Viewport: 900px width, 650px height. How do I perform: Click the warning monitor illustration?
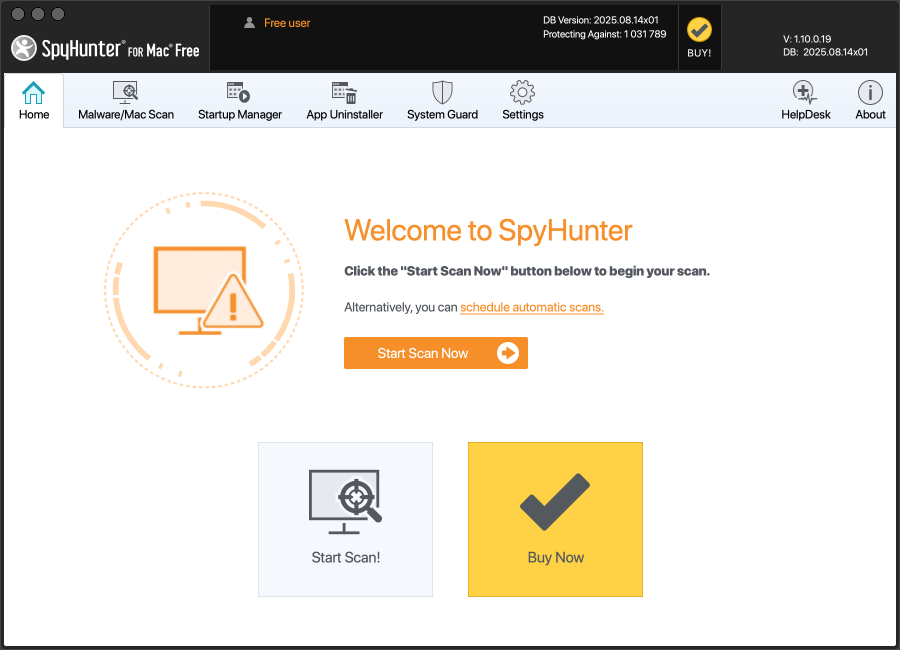204,291
